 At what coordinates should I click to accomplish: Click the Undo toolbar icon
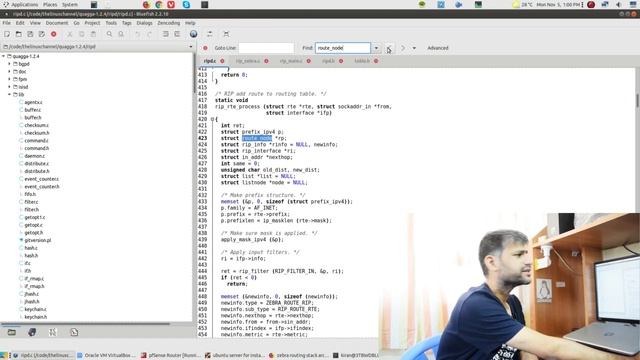coord(138,34)
